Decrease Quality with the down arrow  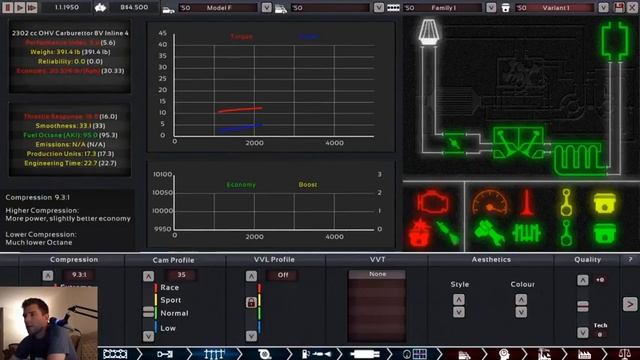(582, 333)
